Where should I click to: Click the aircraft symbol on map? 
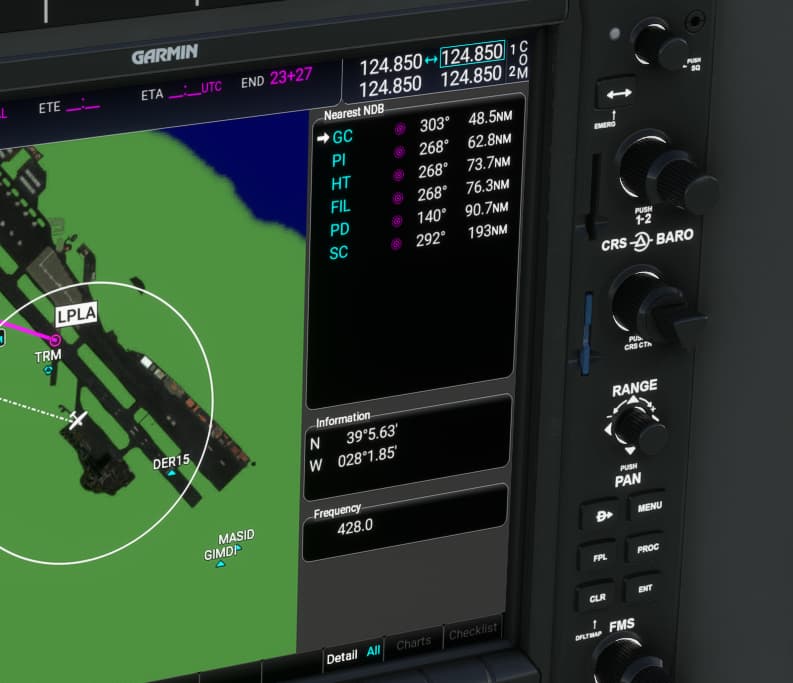[77, 419]
